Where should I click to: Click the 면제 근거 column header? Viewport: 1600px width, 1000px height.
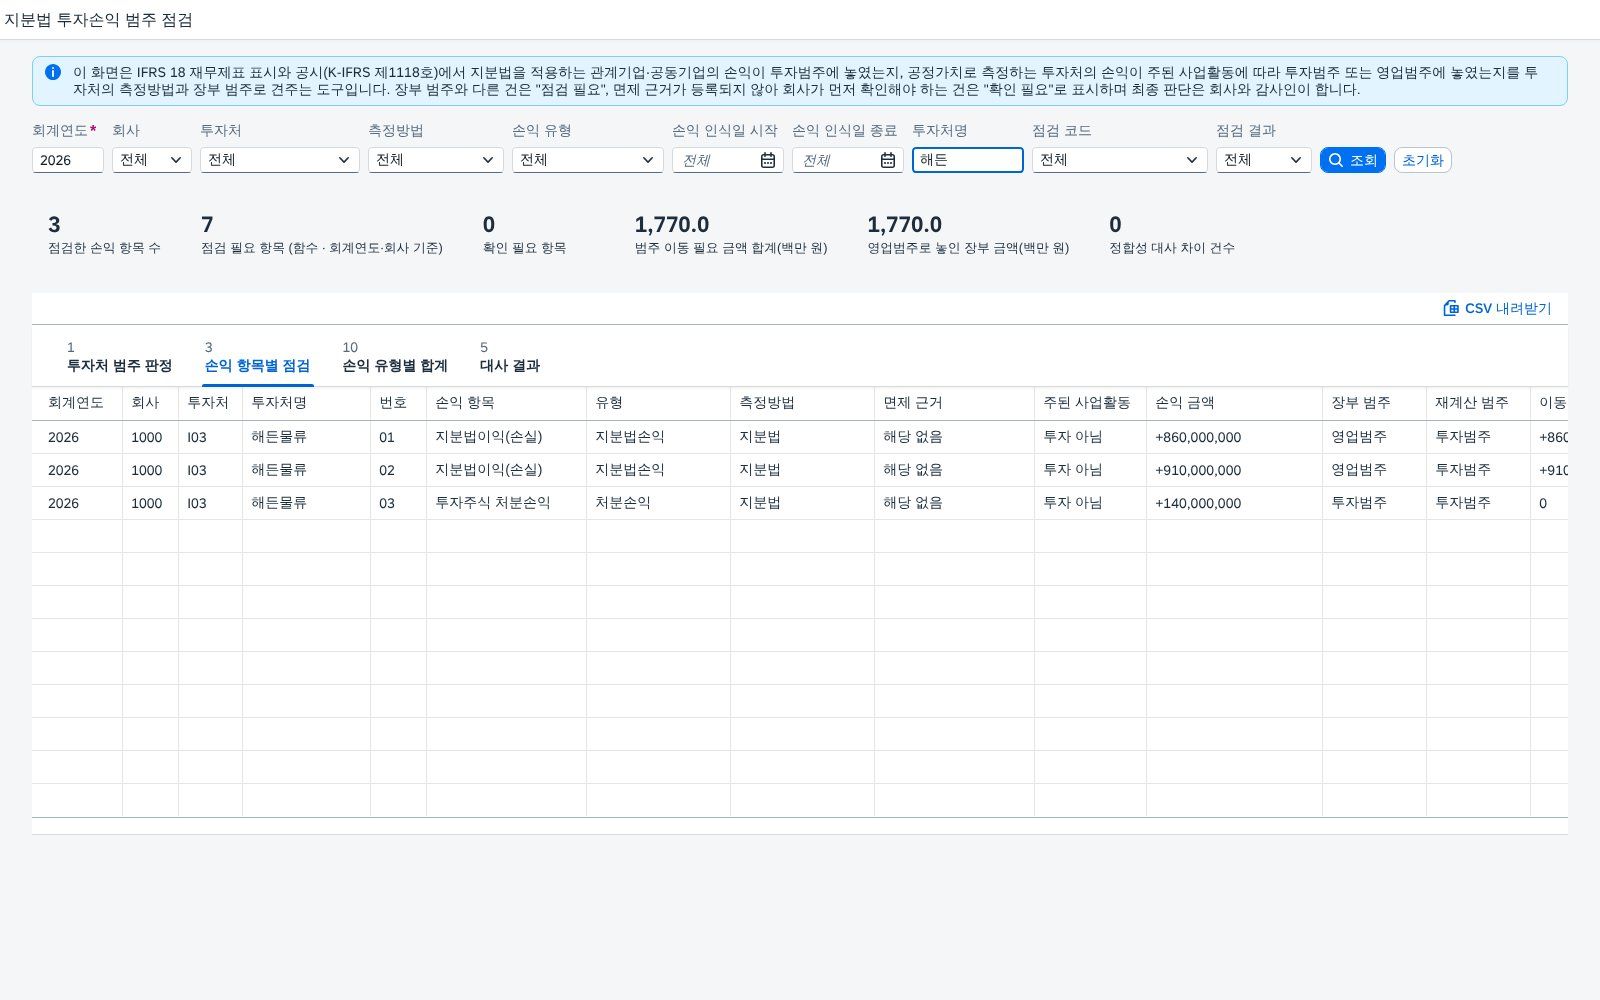point(954,403)
